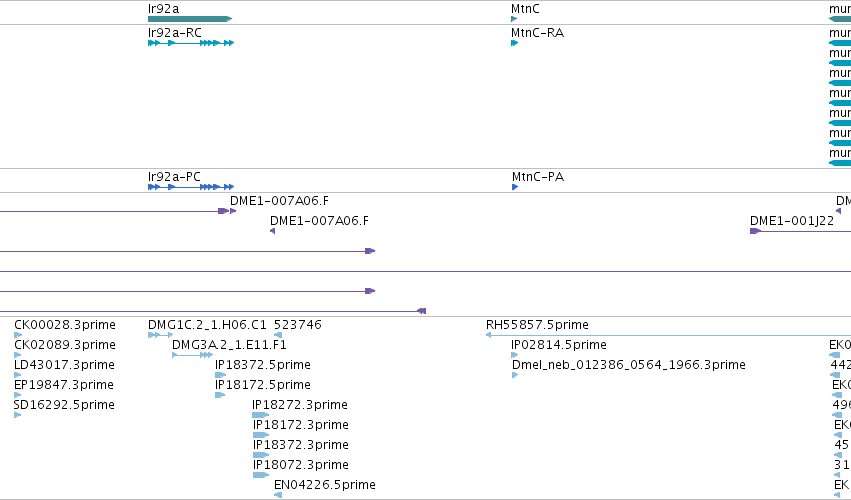Select the Ir92a-RC transcript label

[175, 33]
